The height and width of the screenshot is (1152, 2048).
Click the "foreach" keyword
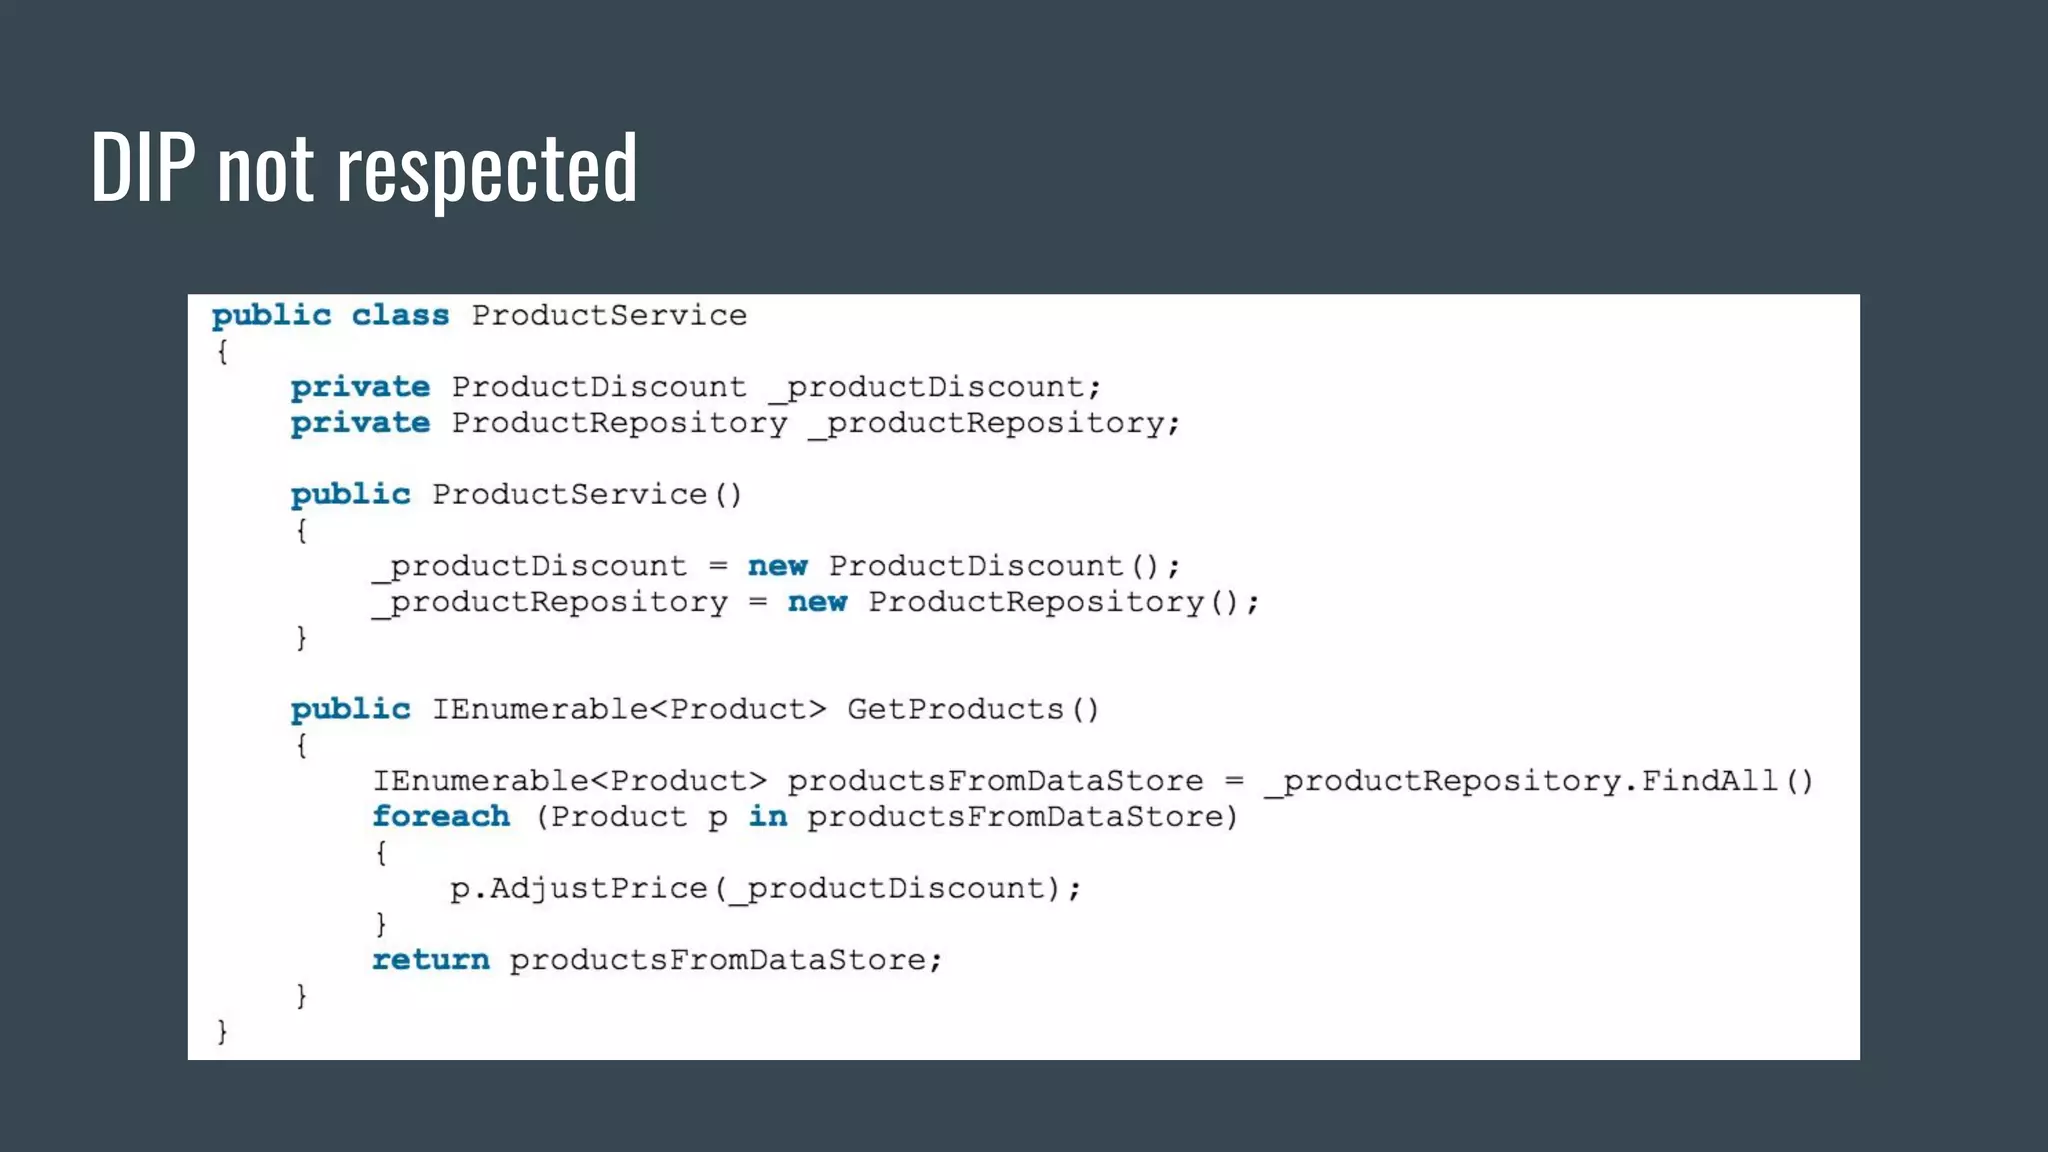tap(441, 817)
